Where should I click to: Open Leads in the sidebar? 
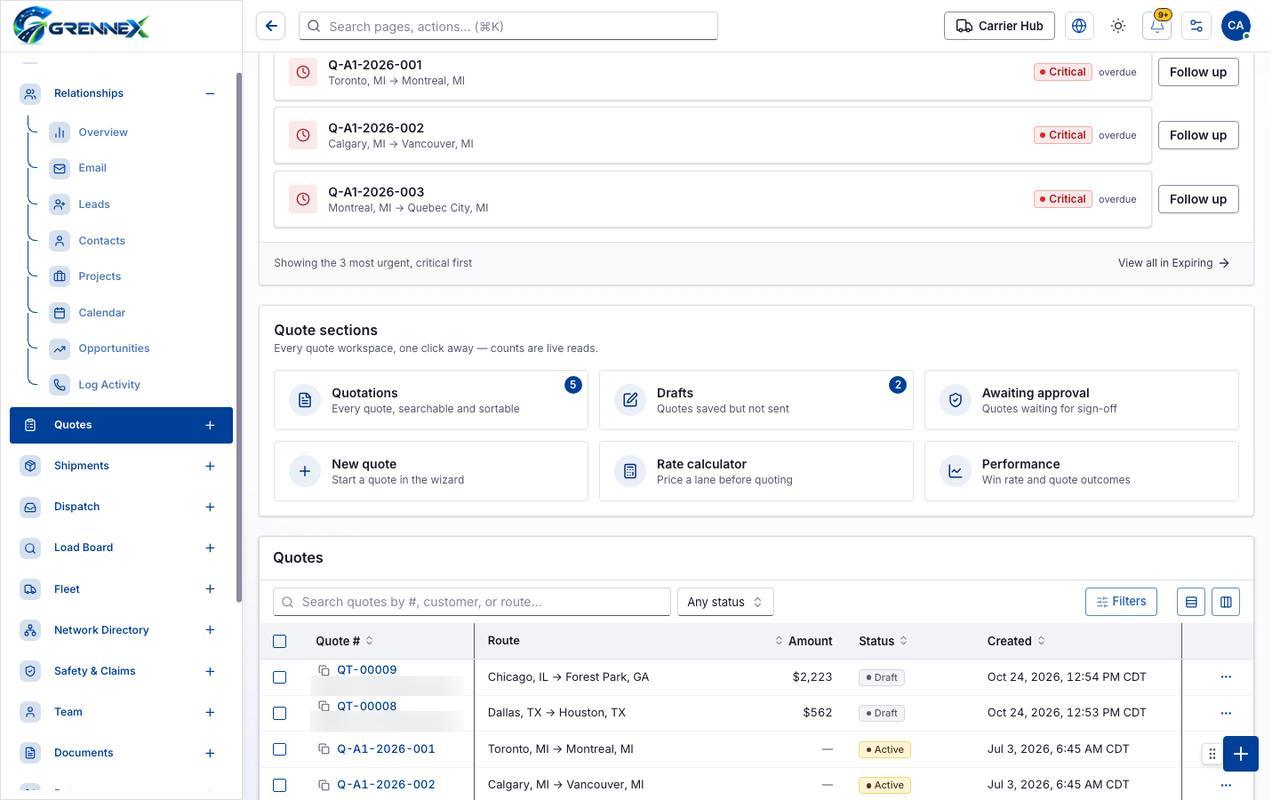pos(94,204)
